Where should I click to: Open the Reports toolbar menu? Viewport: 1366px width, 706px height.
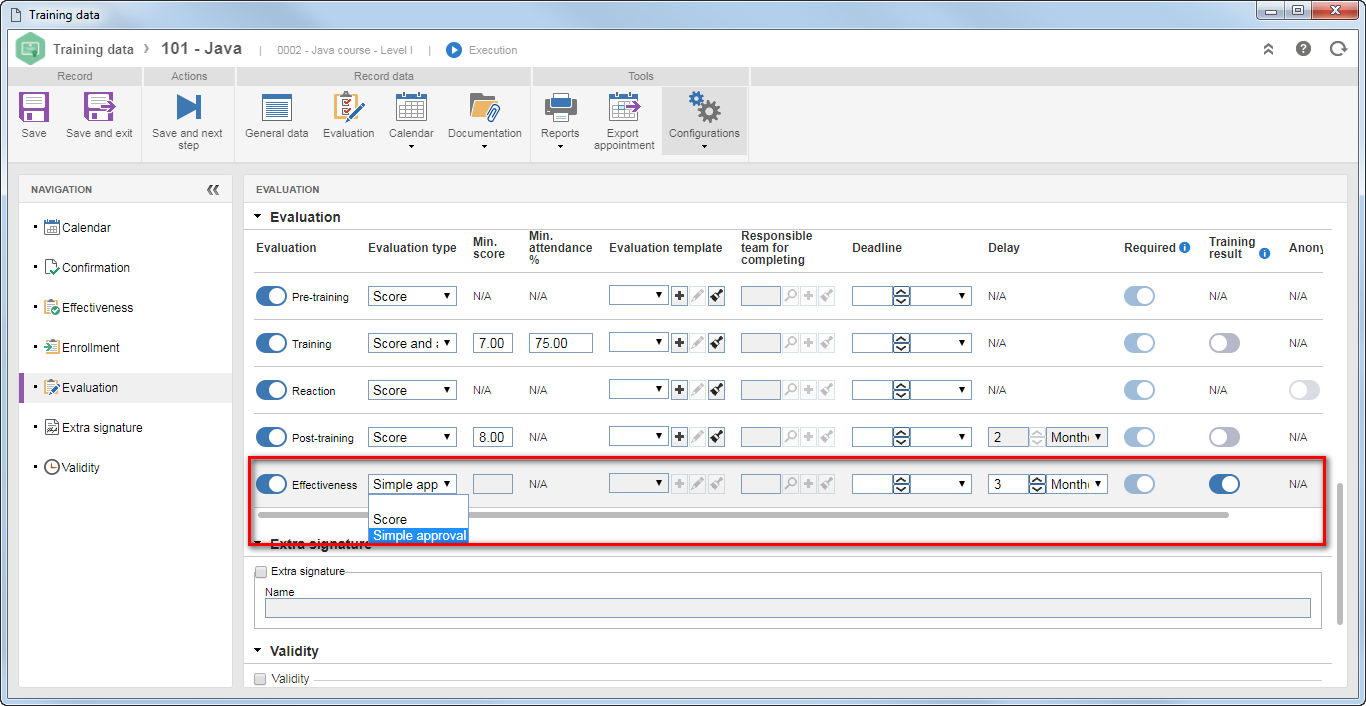point(560,121)
